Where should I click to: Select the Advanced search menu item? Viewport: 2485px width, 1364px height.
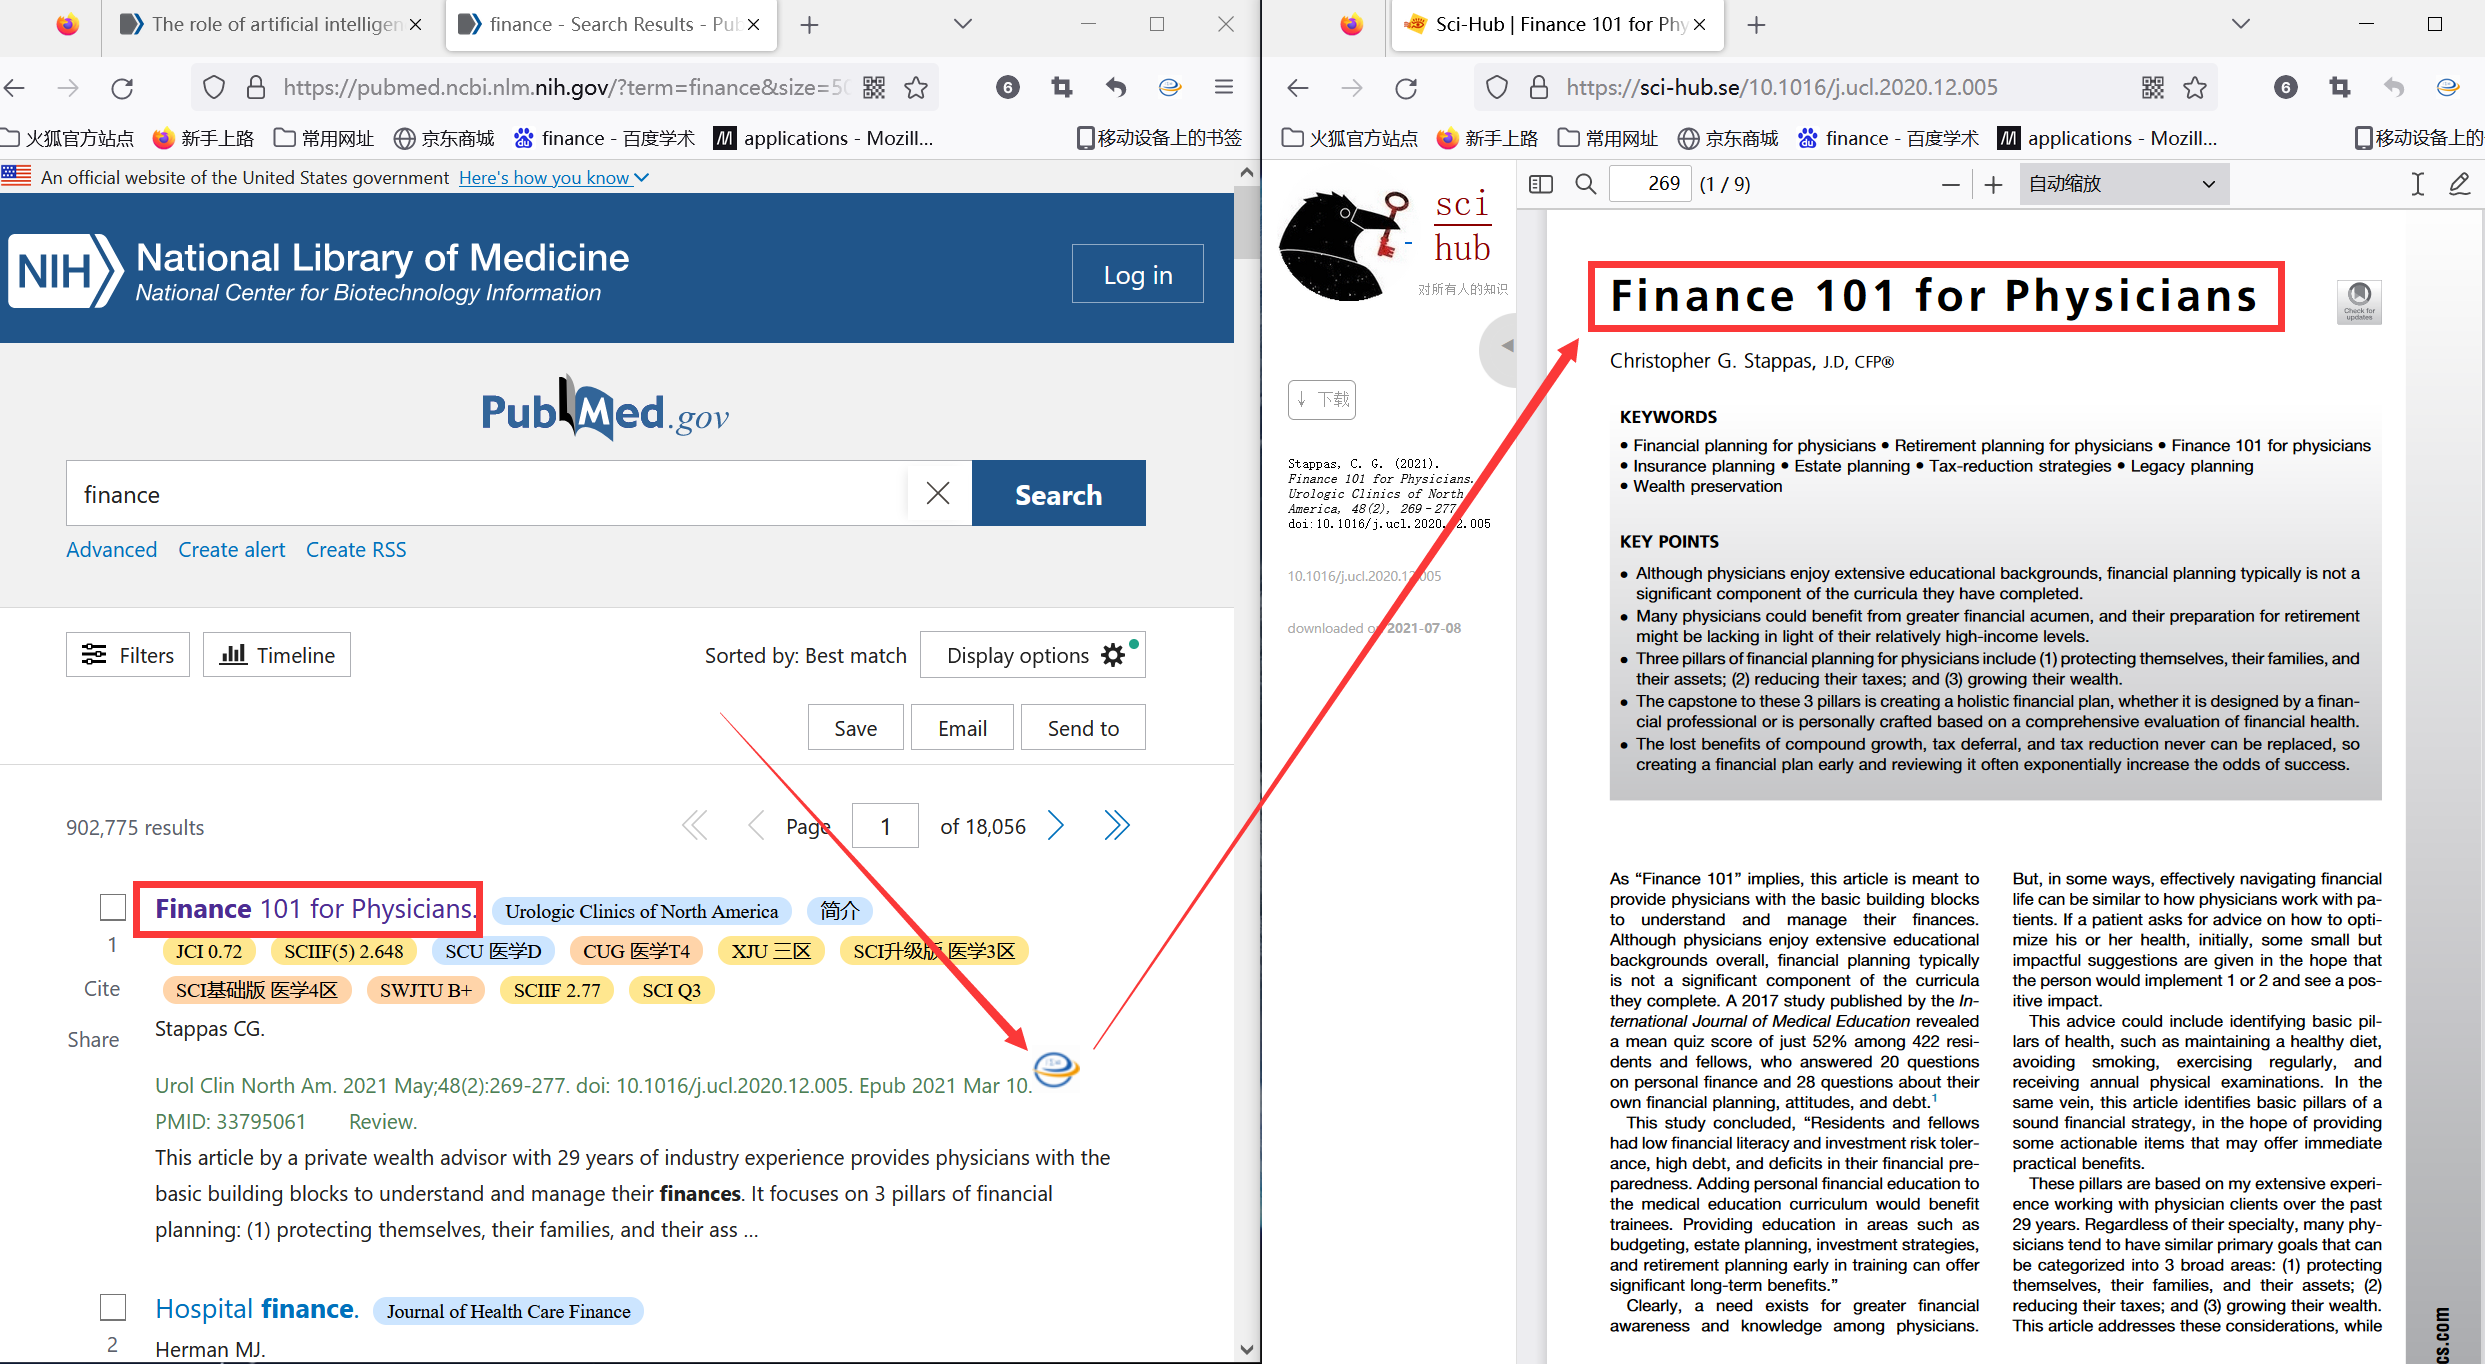tap(111, 549)
